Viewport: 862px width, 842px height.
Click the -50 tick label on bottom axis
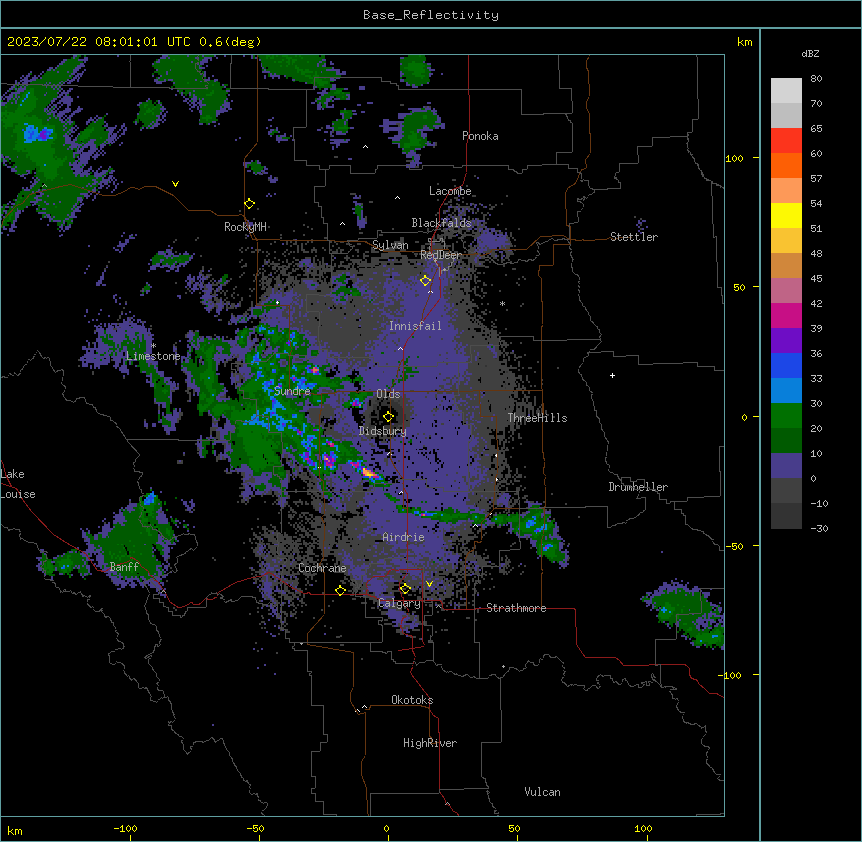coord(256,828)
